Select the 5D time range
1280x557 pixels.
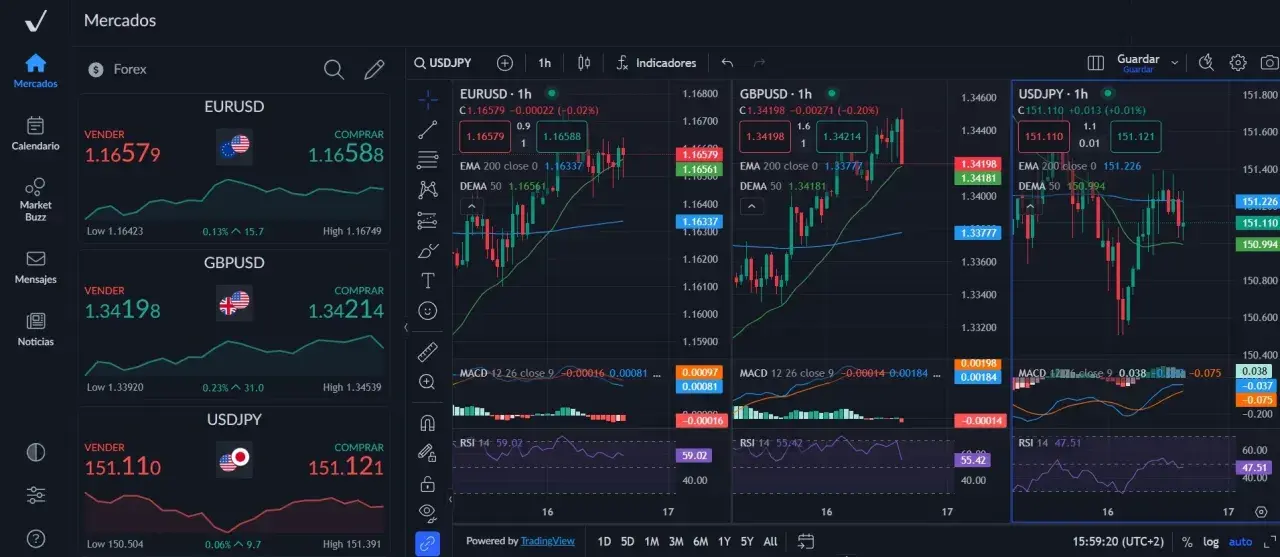pyautogui.click(x=628, y=541)
